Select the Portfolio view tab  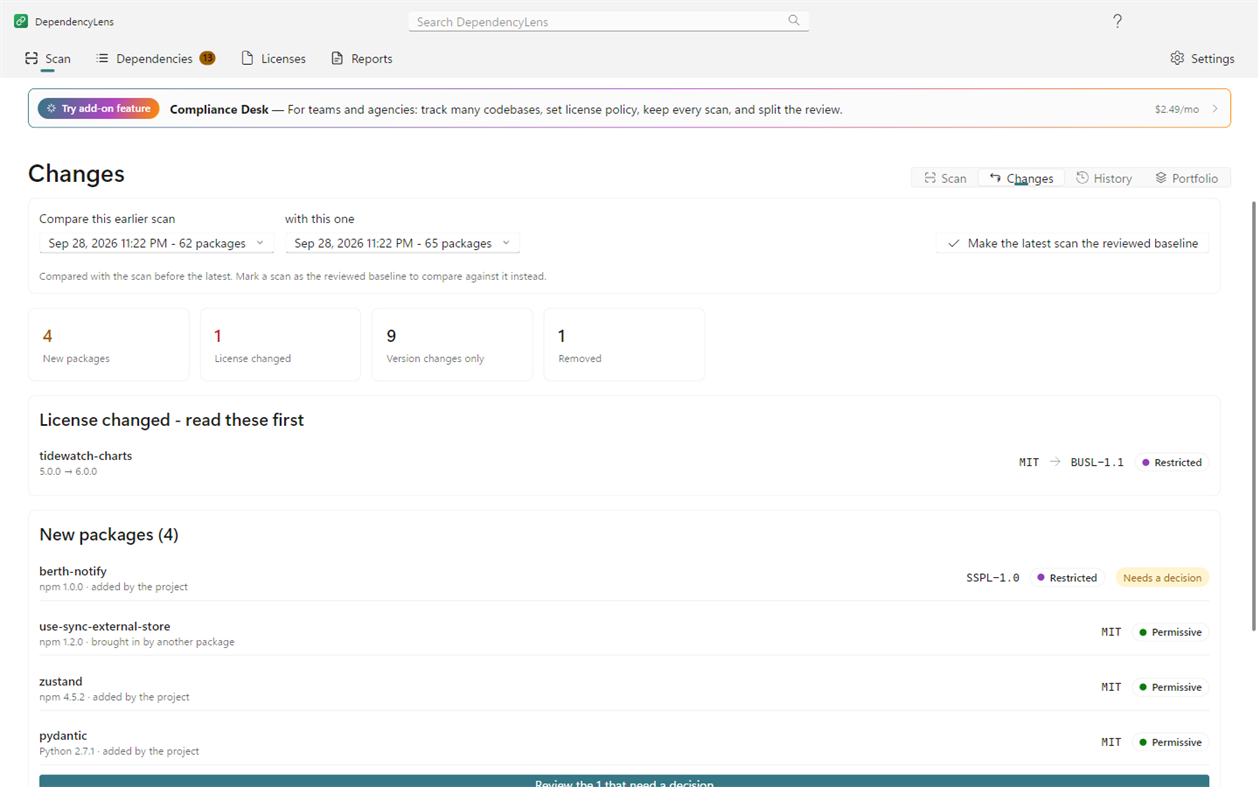[1187, 178]
